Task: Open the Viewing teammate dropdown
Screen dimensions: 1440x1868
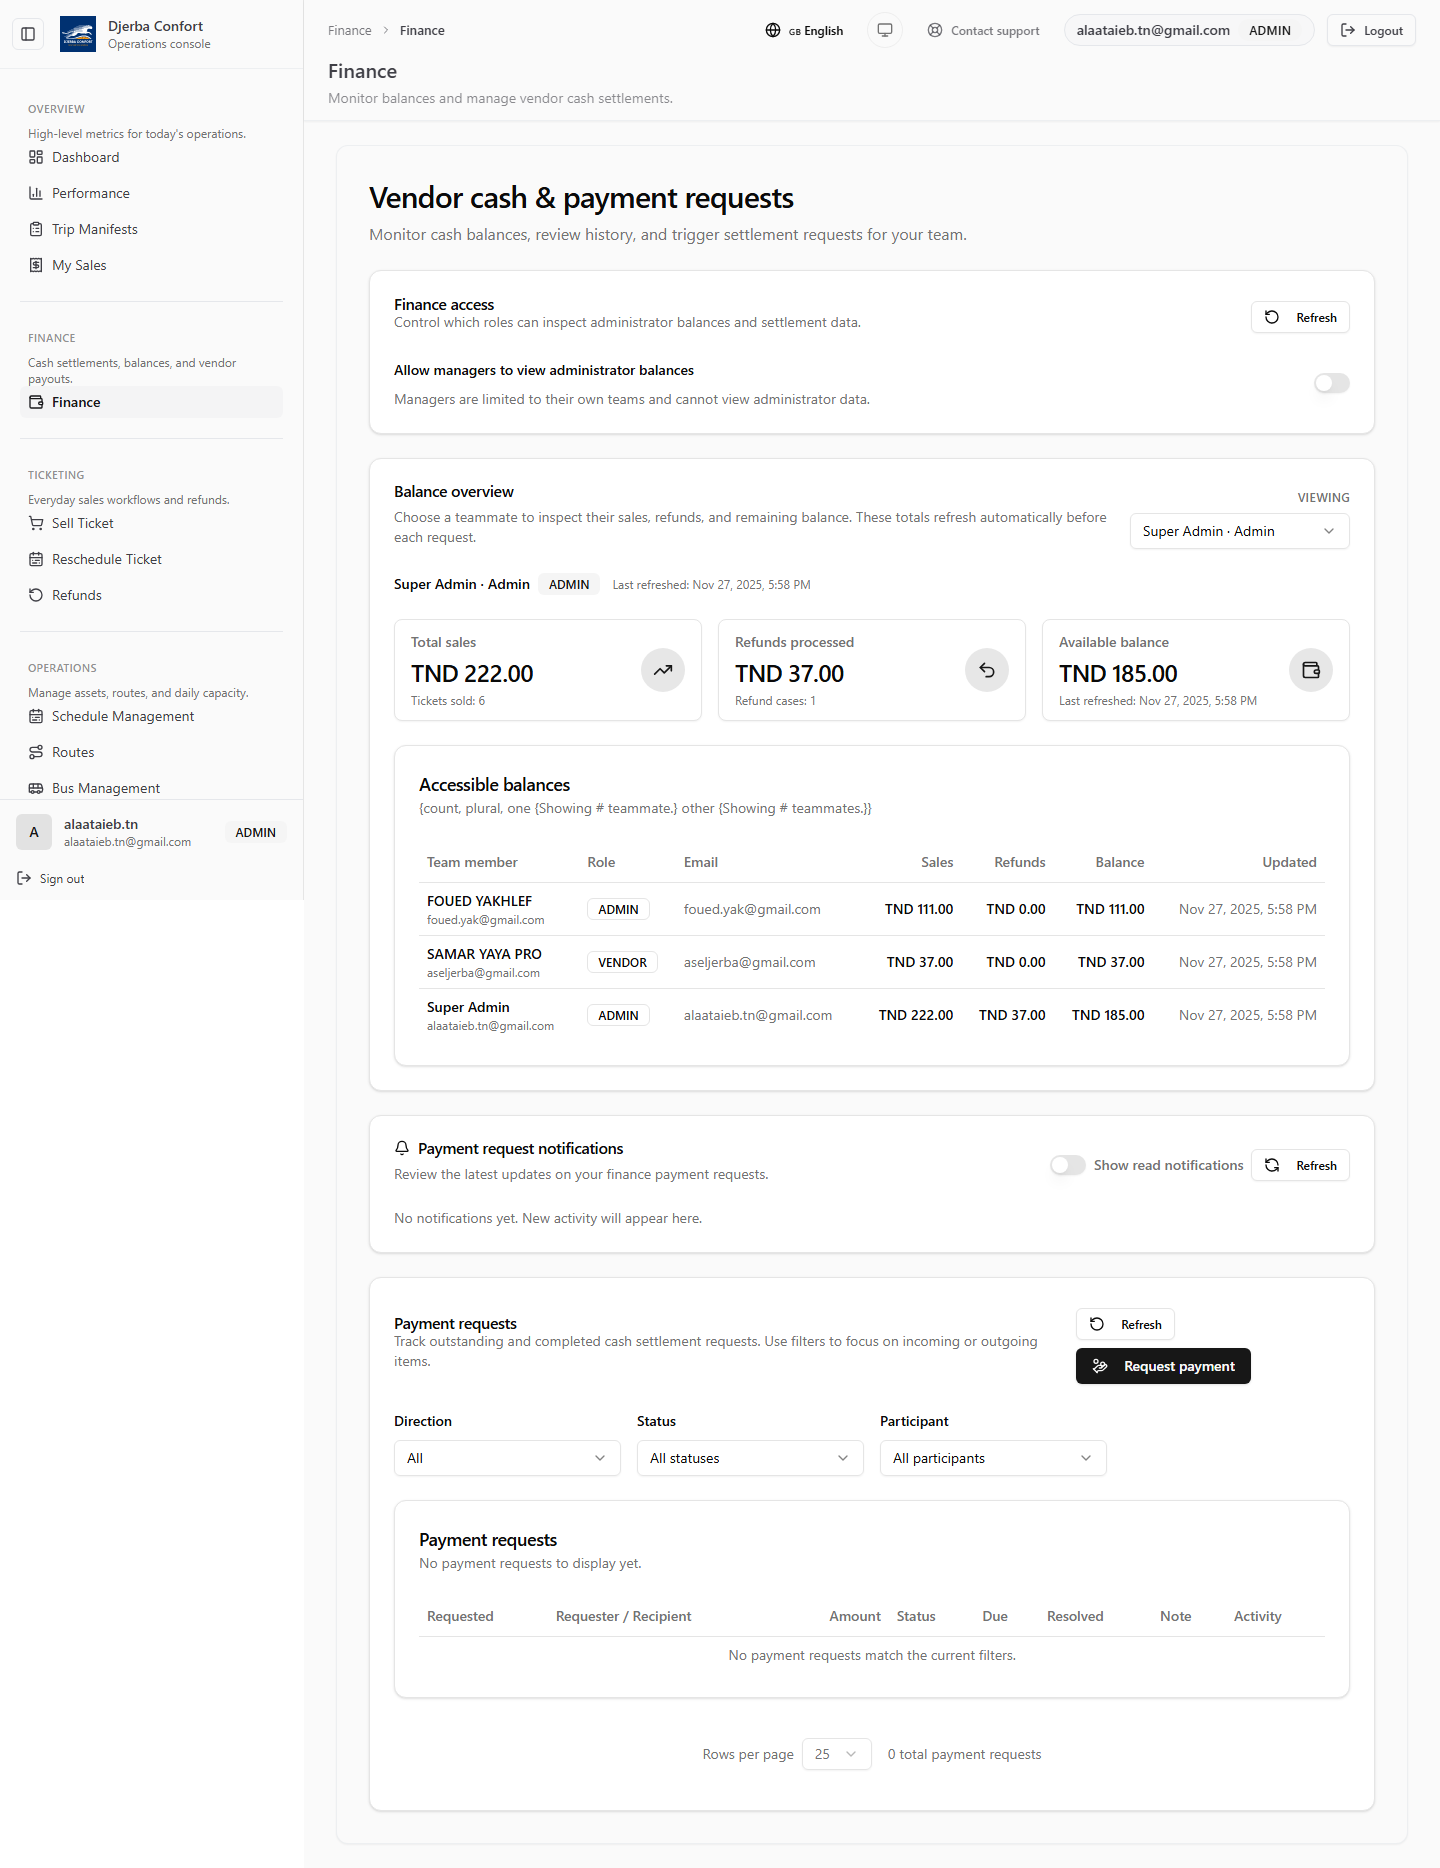Action: [x=1239, y=531]
